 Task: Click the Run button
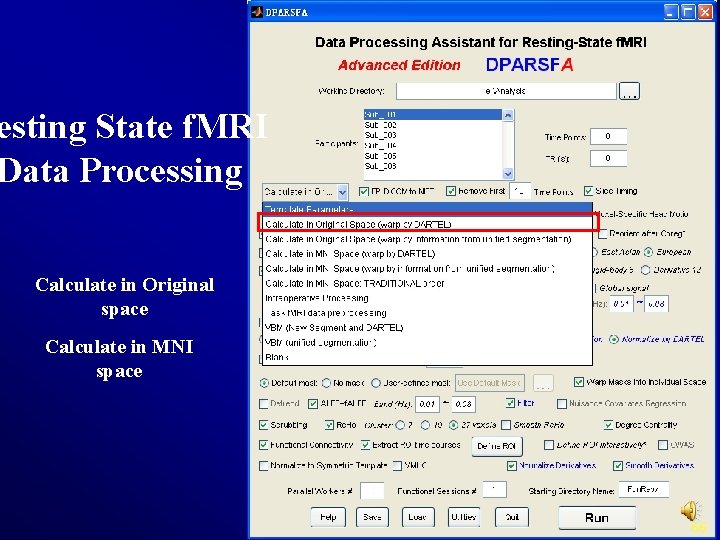(x=597, y=518)
